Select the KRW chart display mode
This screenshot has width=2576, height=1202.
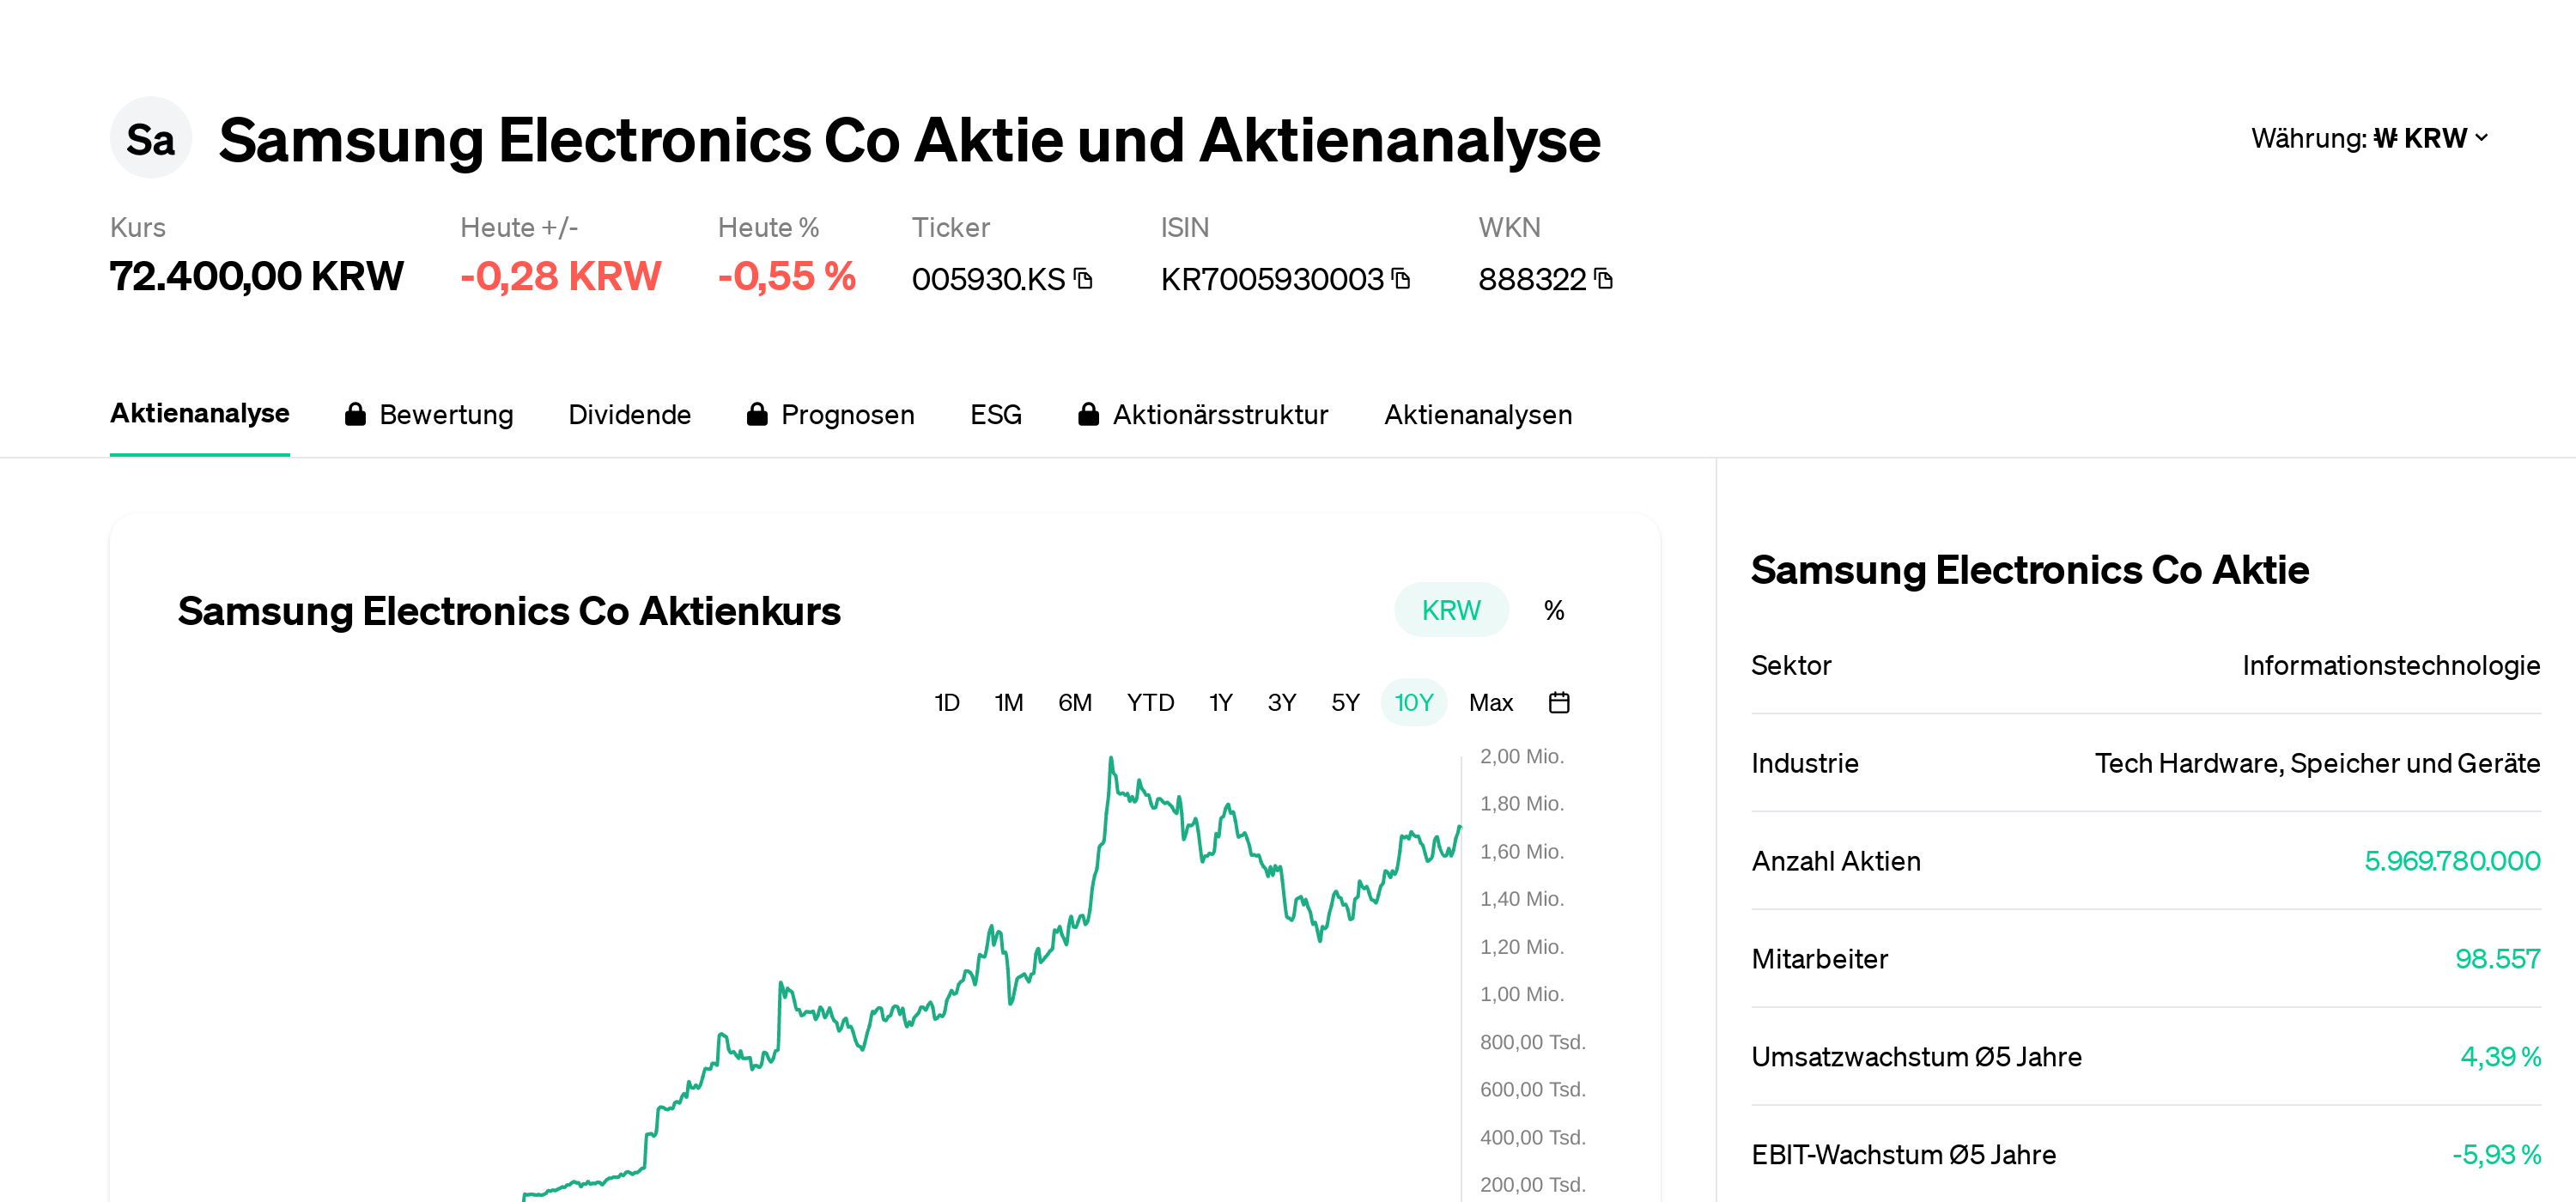tap(1451, 609)
